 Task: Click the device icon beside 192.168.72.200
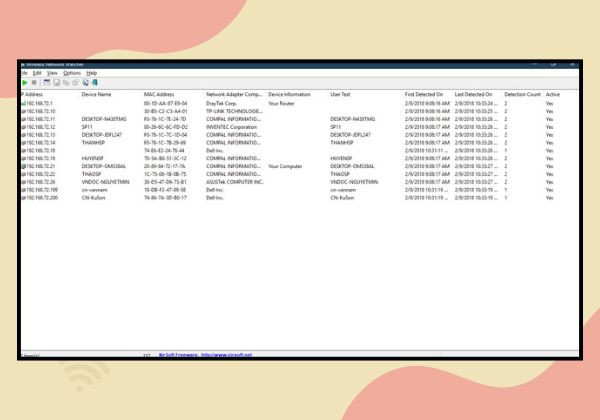[23, 198]
